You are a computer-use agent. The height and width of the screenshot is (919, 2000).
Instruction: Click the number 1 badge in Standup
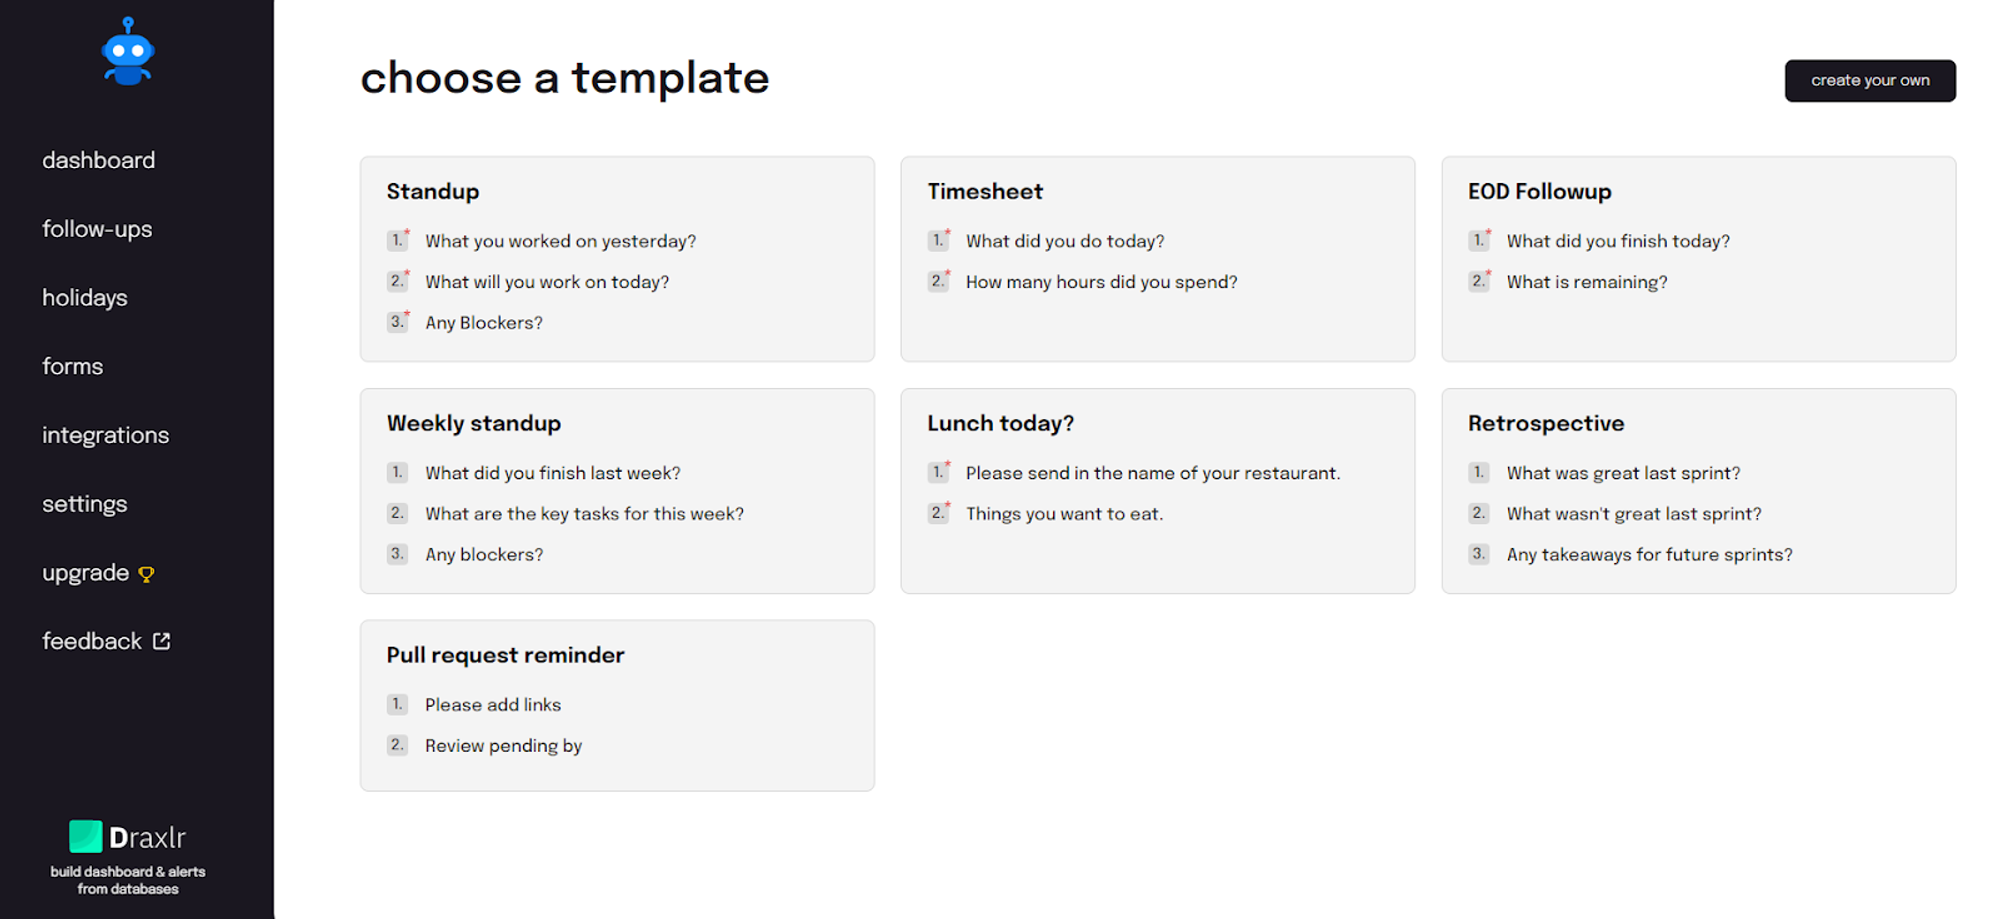[398, 240]
